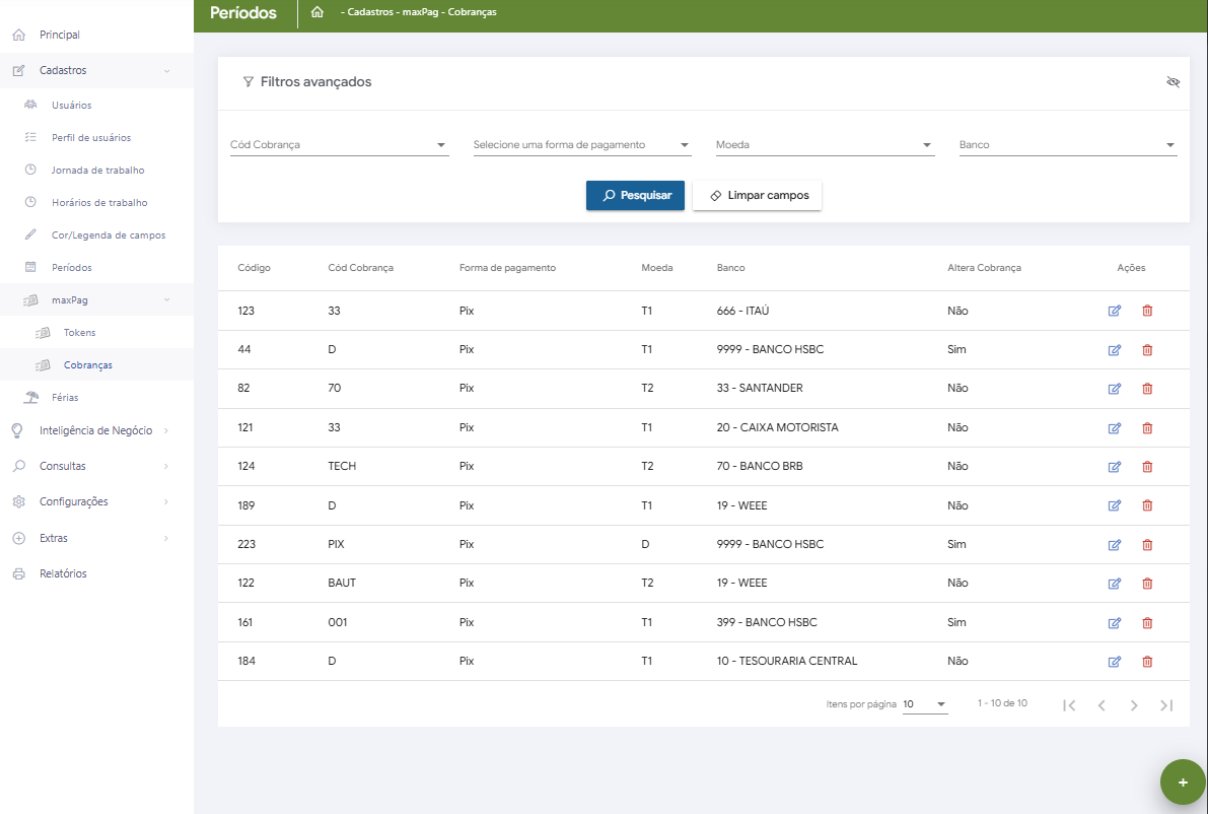The width and height of the screenshot is (1208, 814).
Task: Click edit icon for 70 - BANCO BRB row
Action: pos(1114,467)
